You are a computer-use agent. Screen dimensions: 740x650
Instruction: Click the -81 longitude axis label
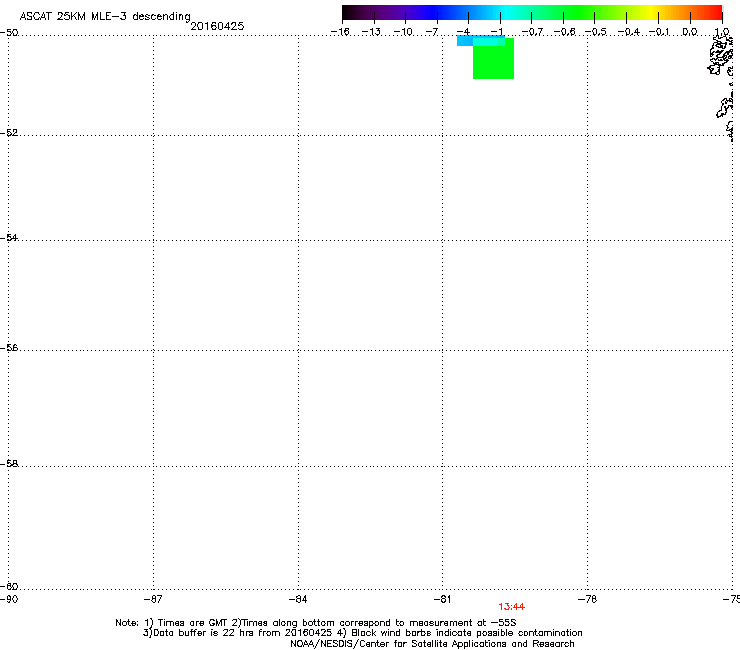point(443,599)
